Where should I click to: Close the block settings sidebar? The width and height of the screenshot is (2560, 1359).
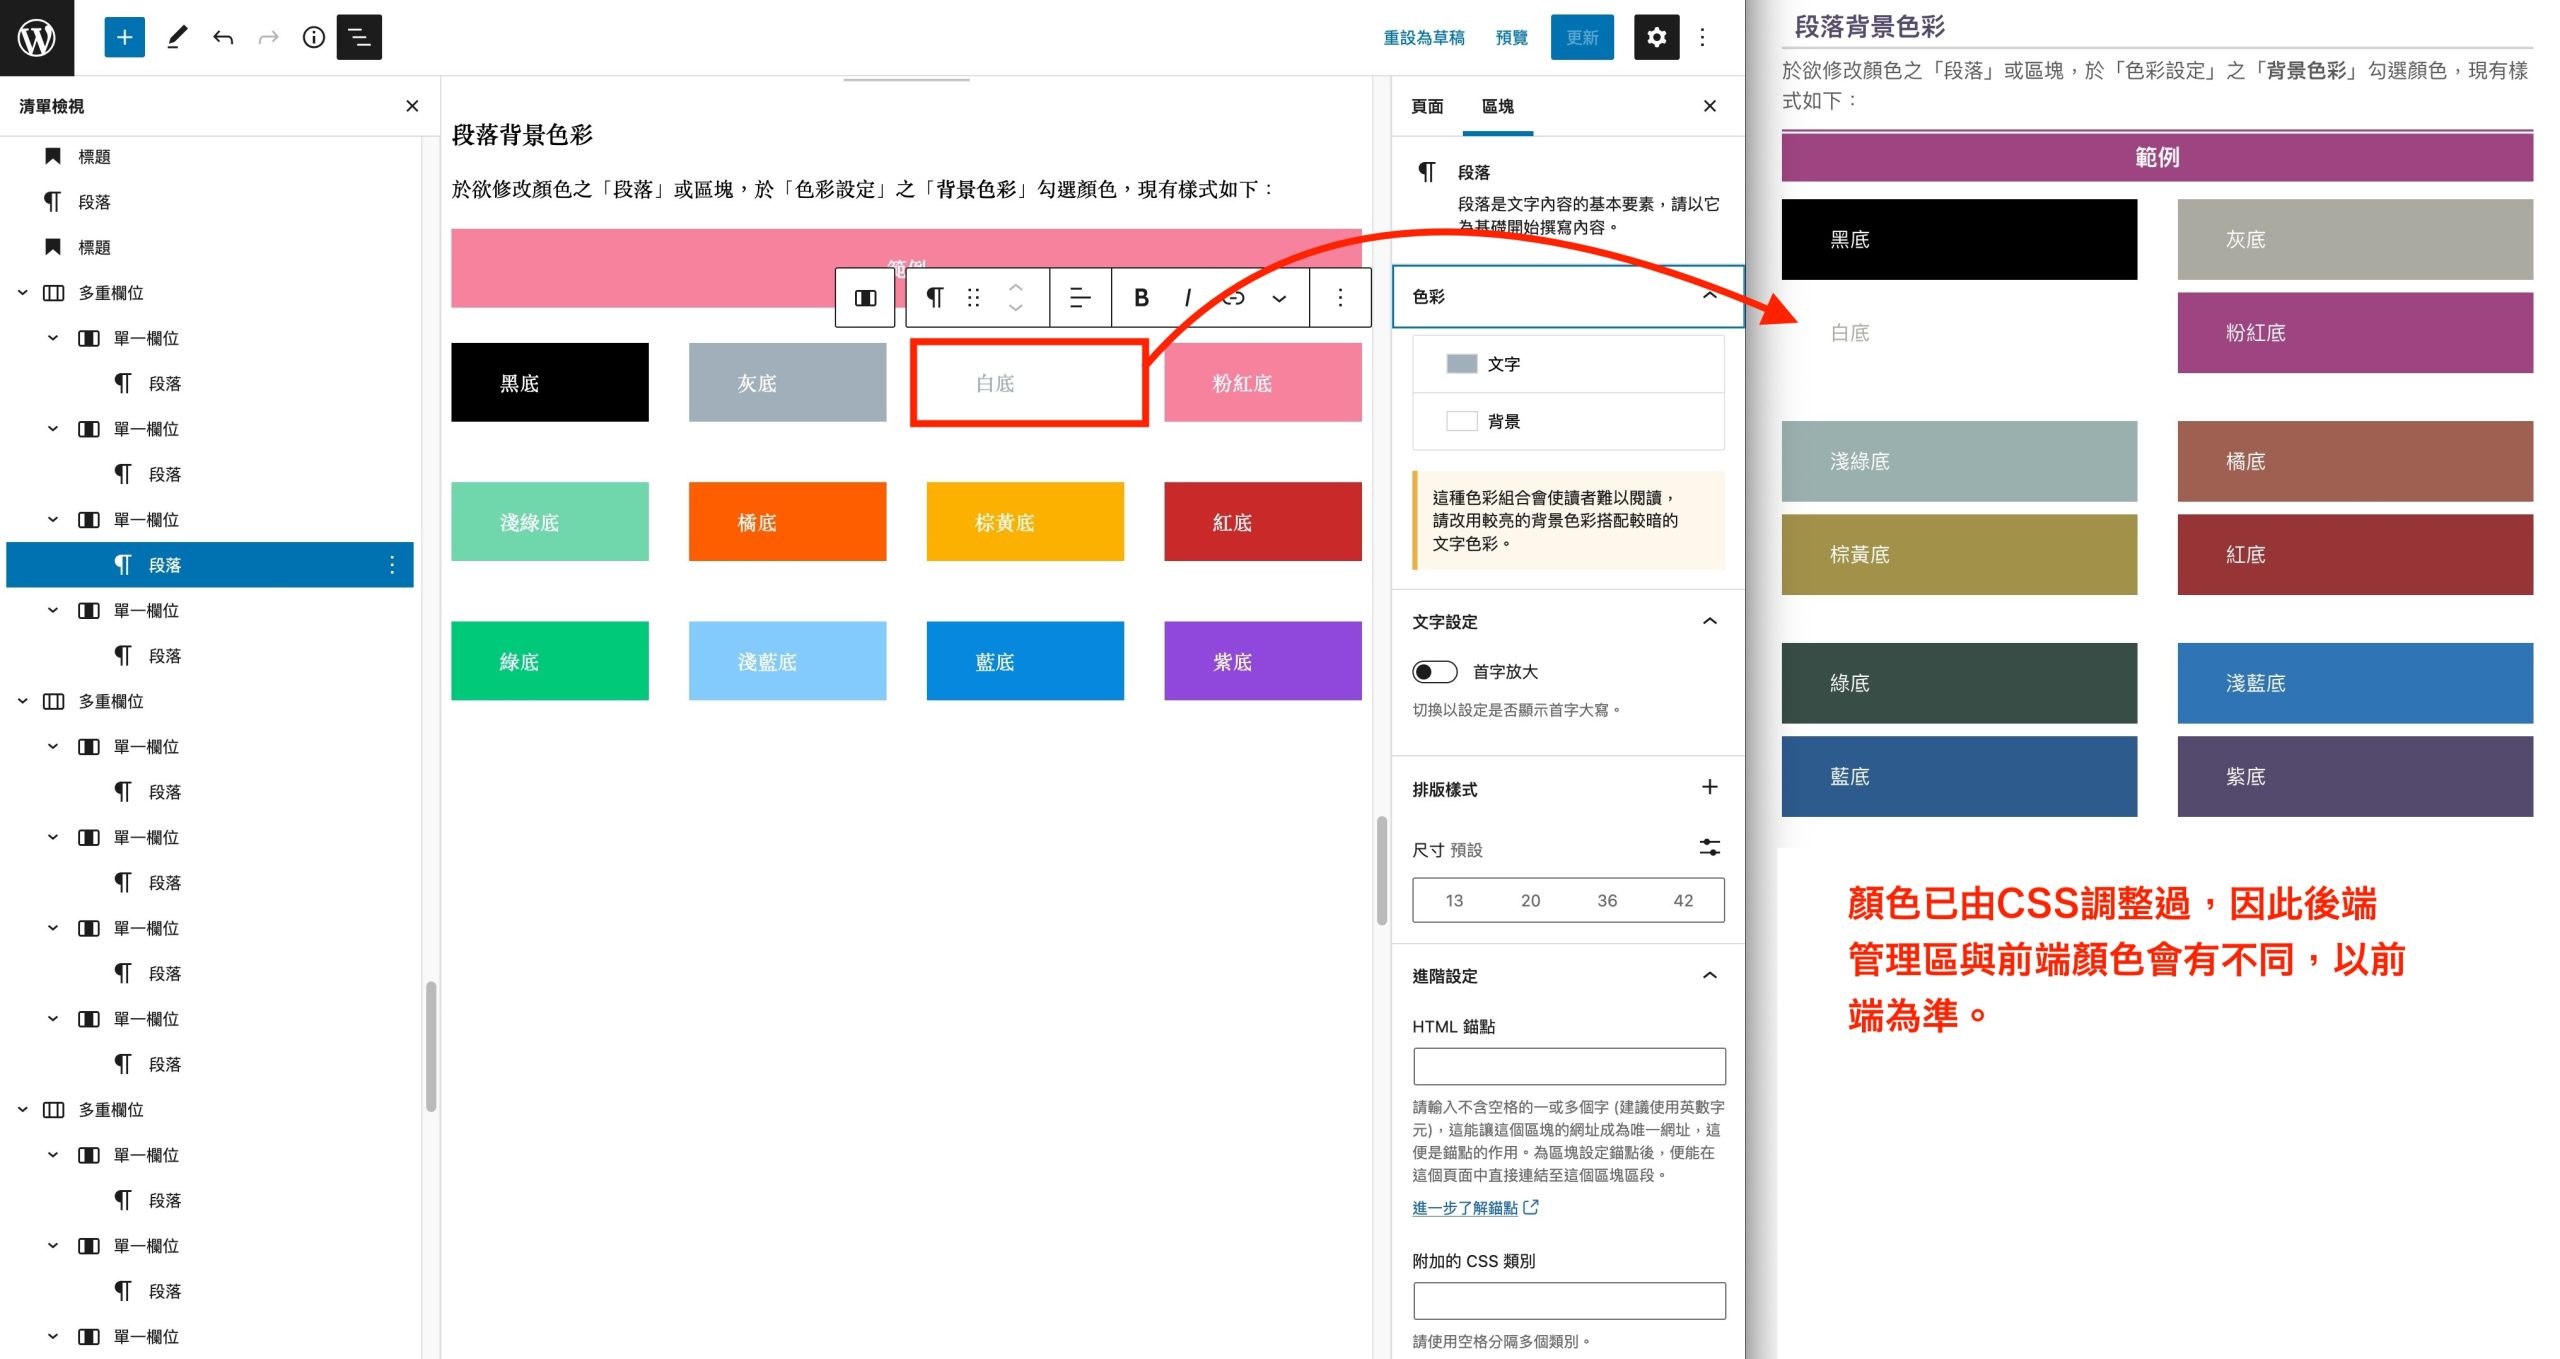pos(1710,106)
